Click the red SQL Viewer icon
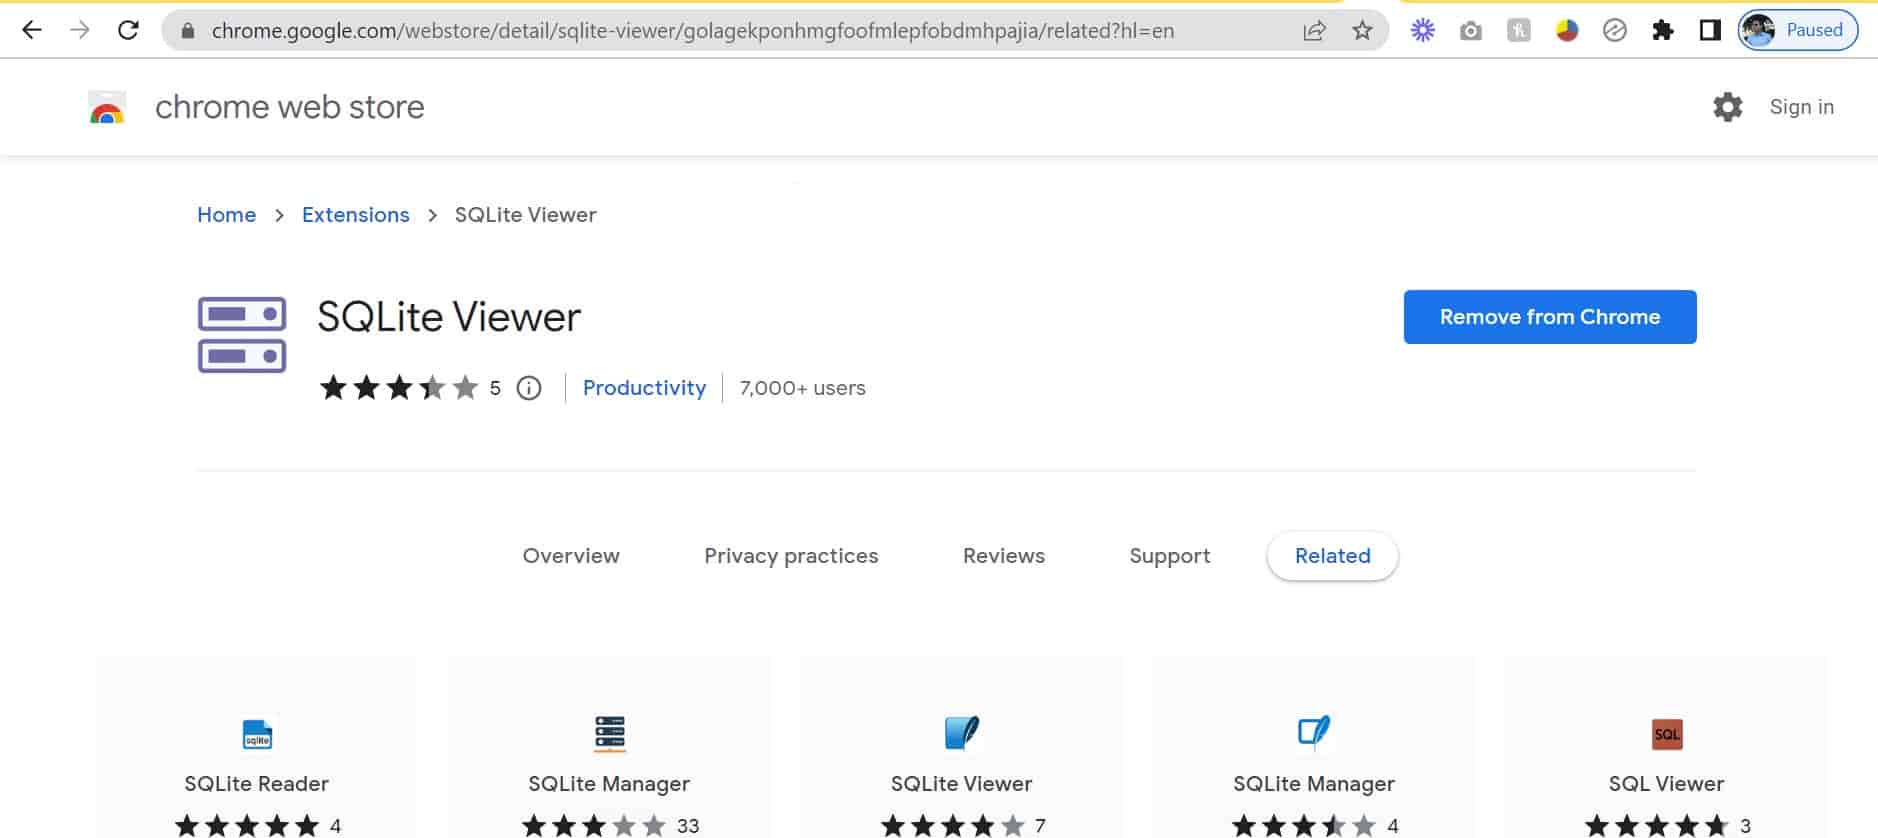Viewport: 1878px width, 838px height. click(x=1666, y=734)
